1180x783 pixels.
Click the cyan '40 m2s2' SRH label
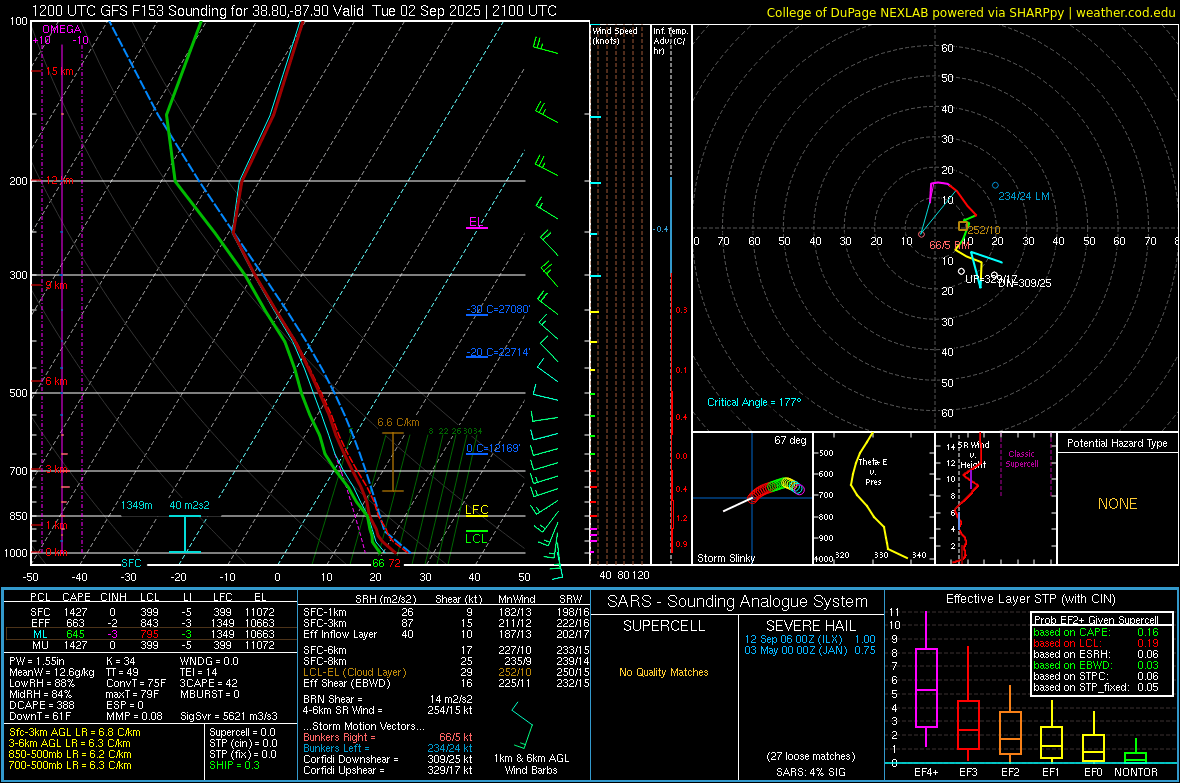189,505
